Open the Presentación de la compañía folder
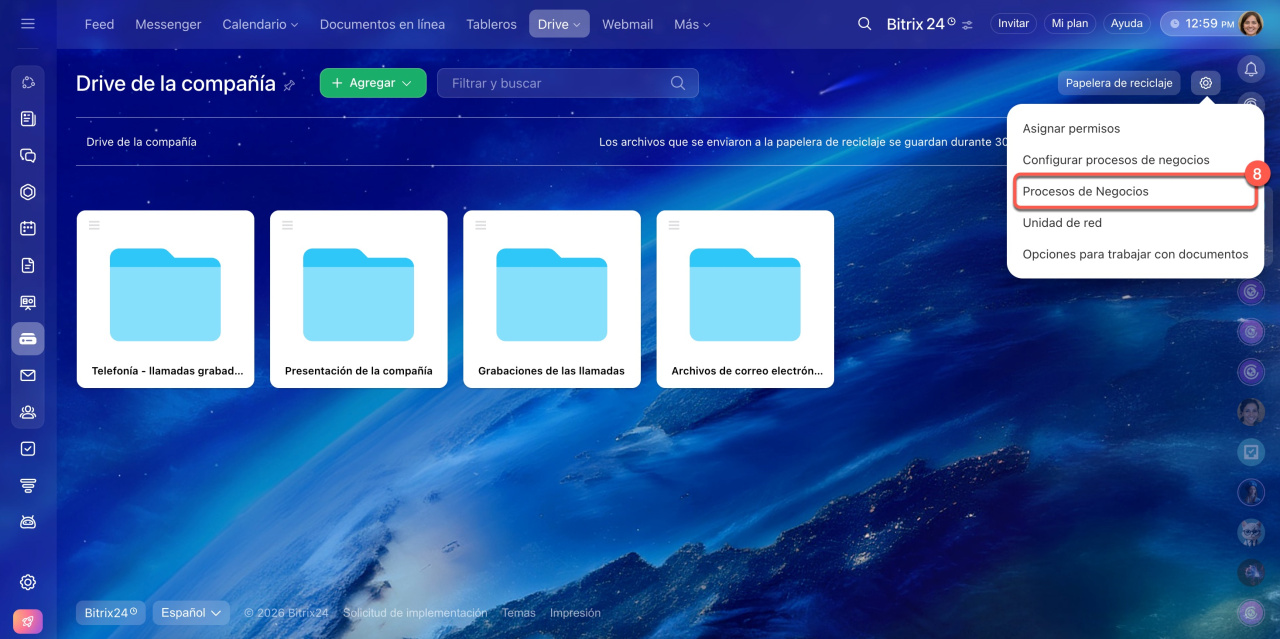Viewport: 1280px width, 639px height. (x=358, y=298)
